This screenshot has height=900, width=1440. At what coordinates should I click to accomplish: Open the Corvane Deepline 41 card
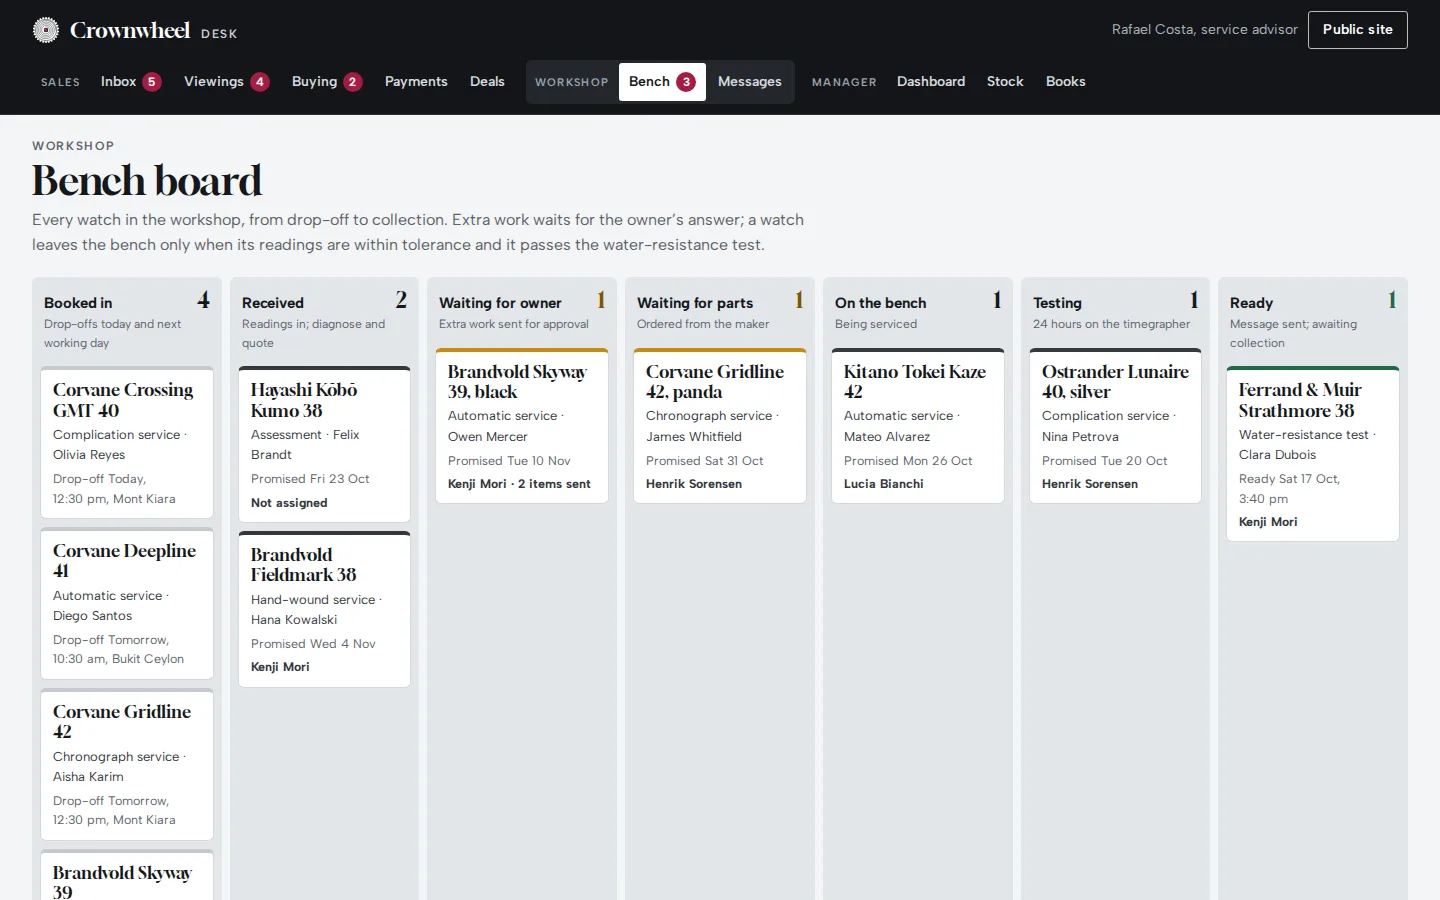coord(127,603)
